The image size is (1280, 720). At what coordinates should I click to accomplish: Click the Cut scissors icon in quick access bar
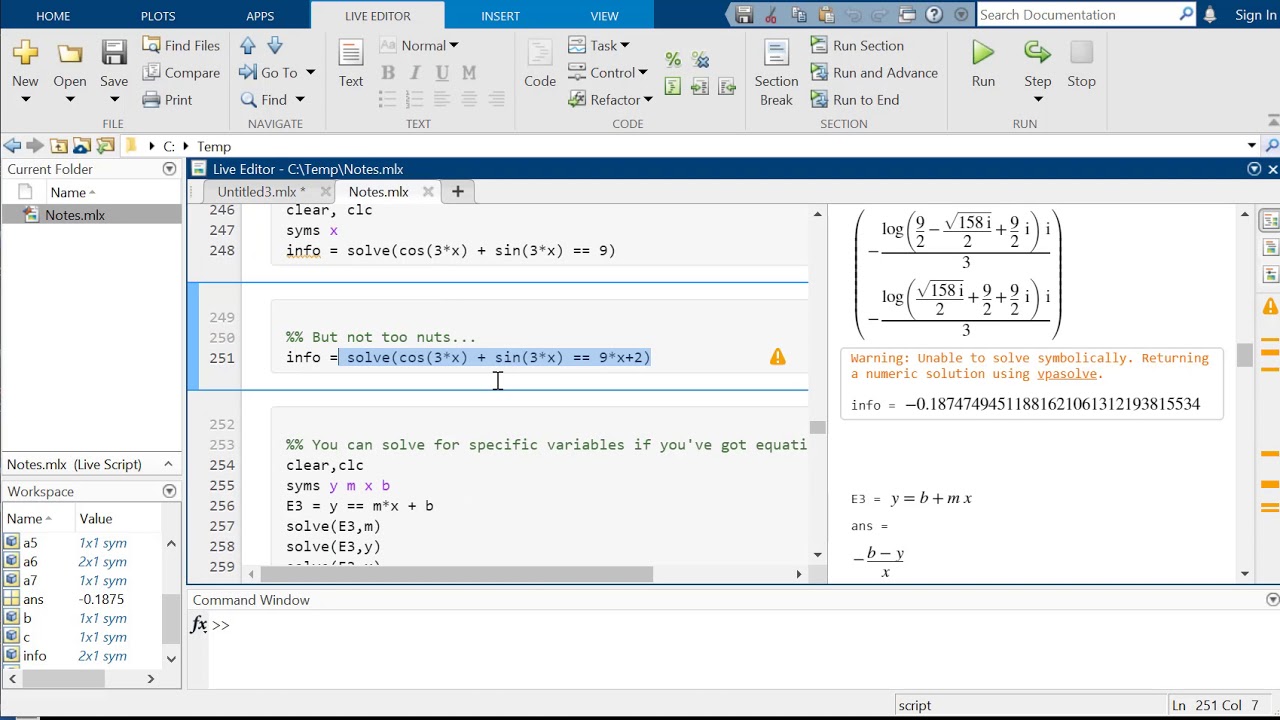(771, 15)
